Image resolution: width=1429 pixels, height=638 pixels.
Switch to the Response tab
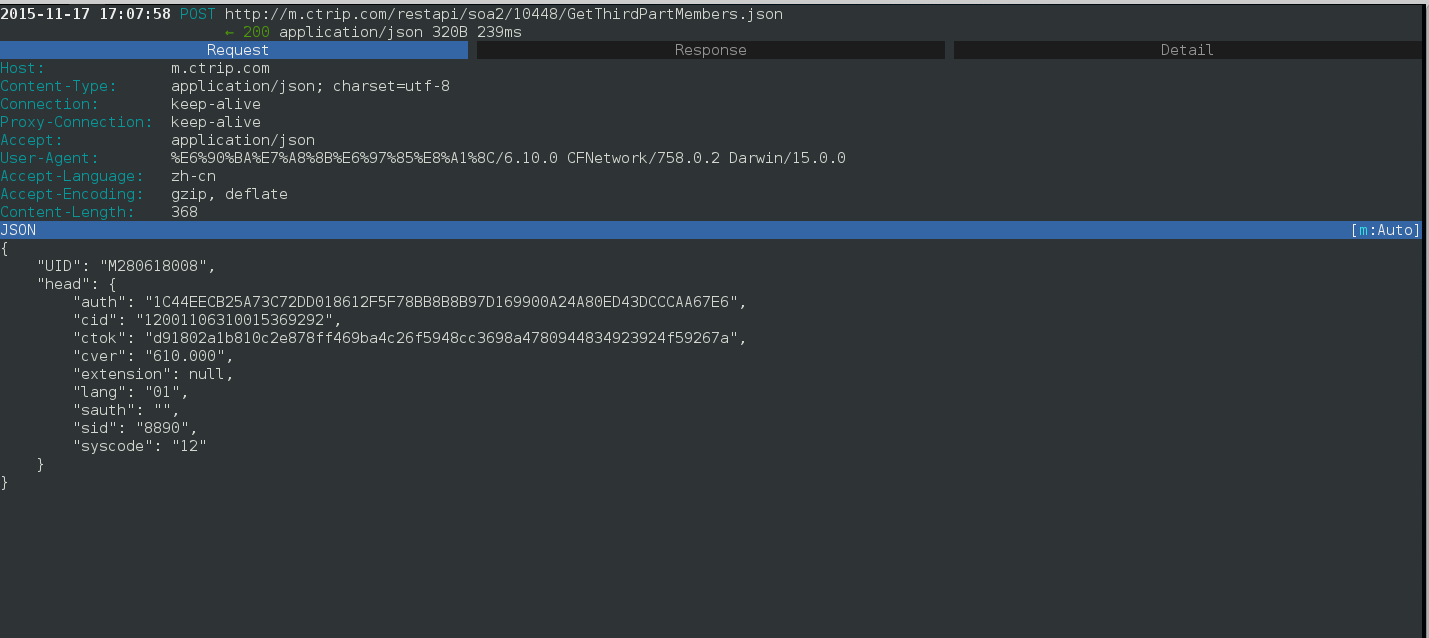pos(710,49)
